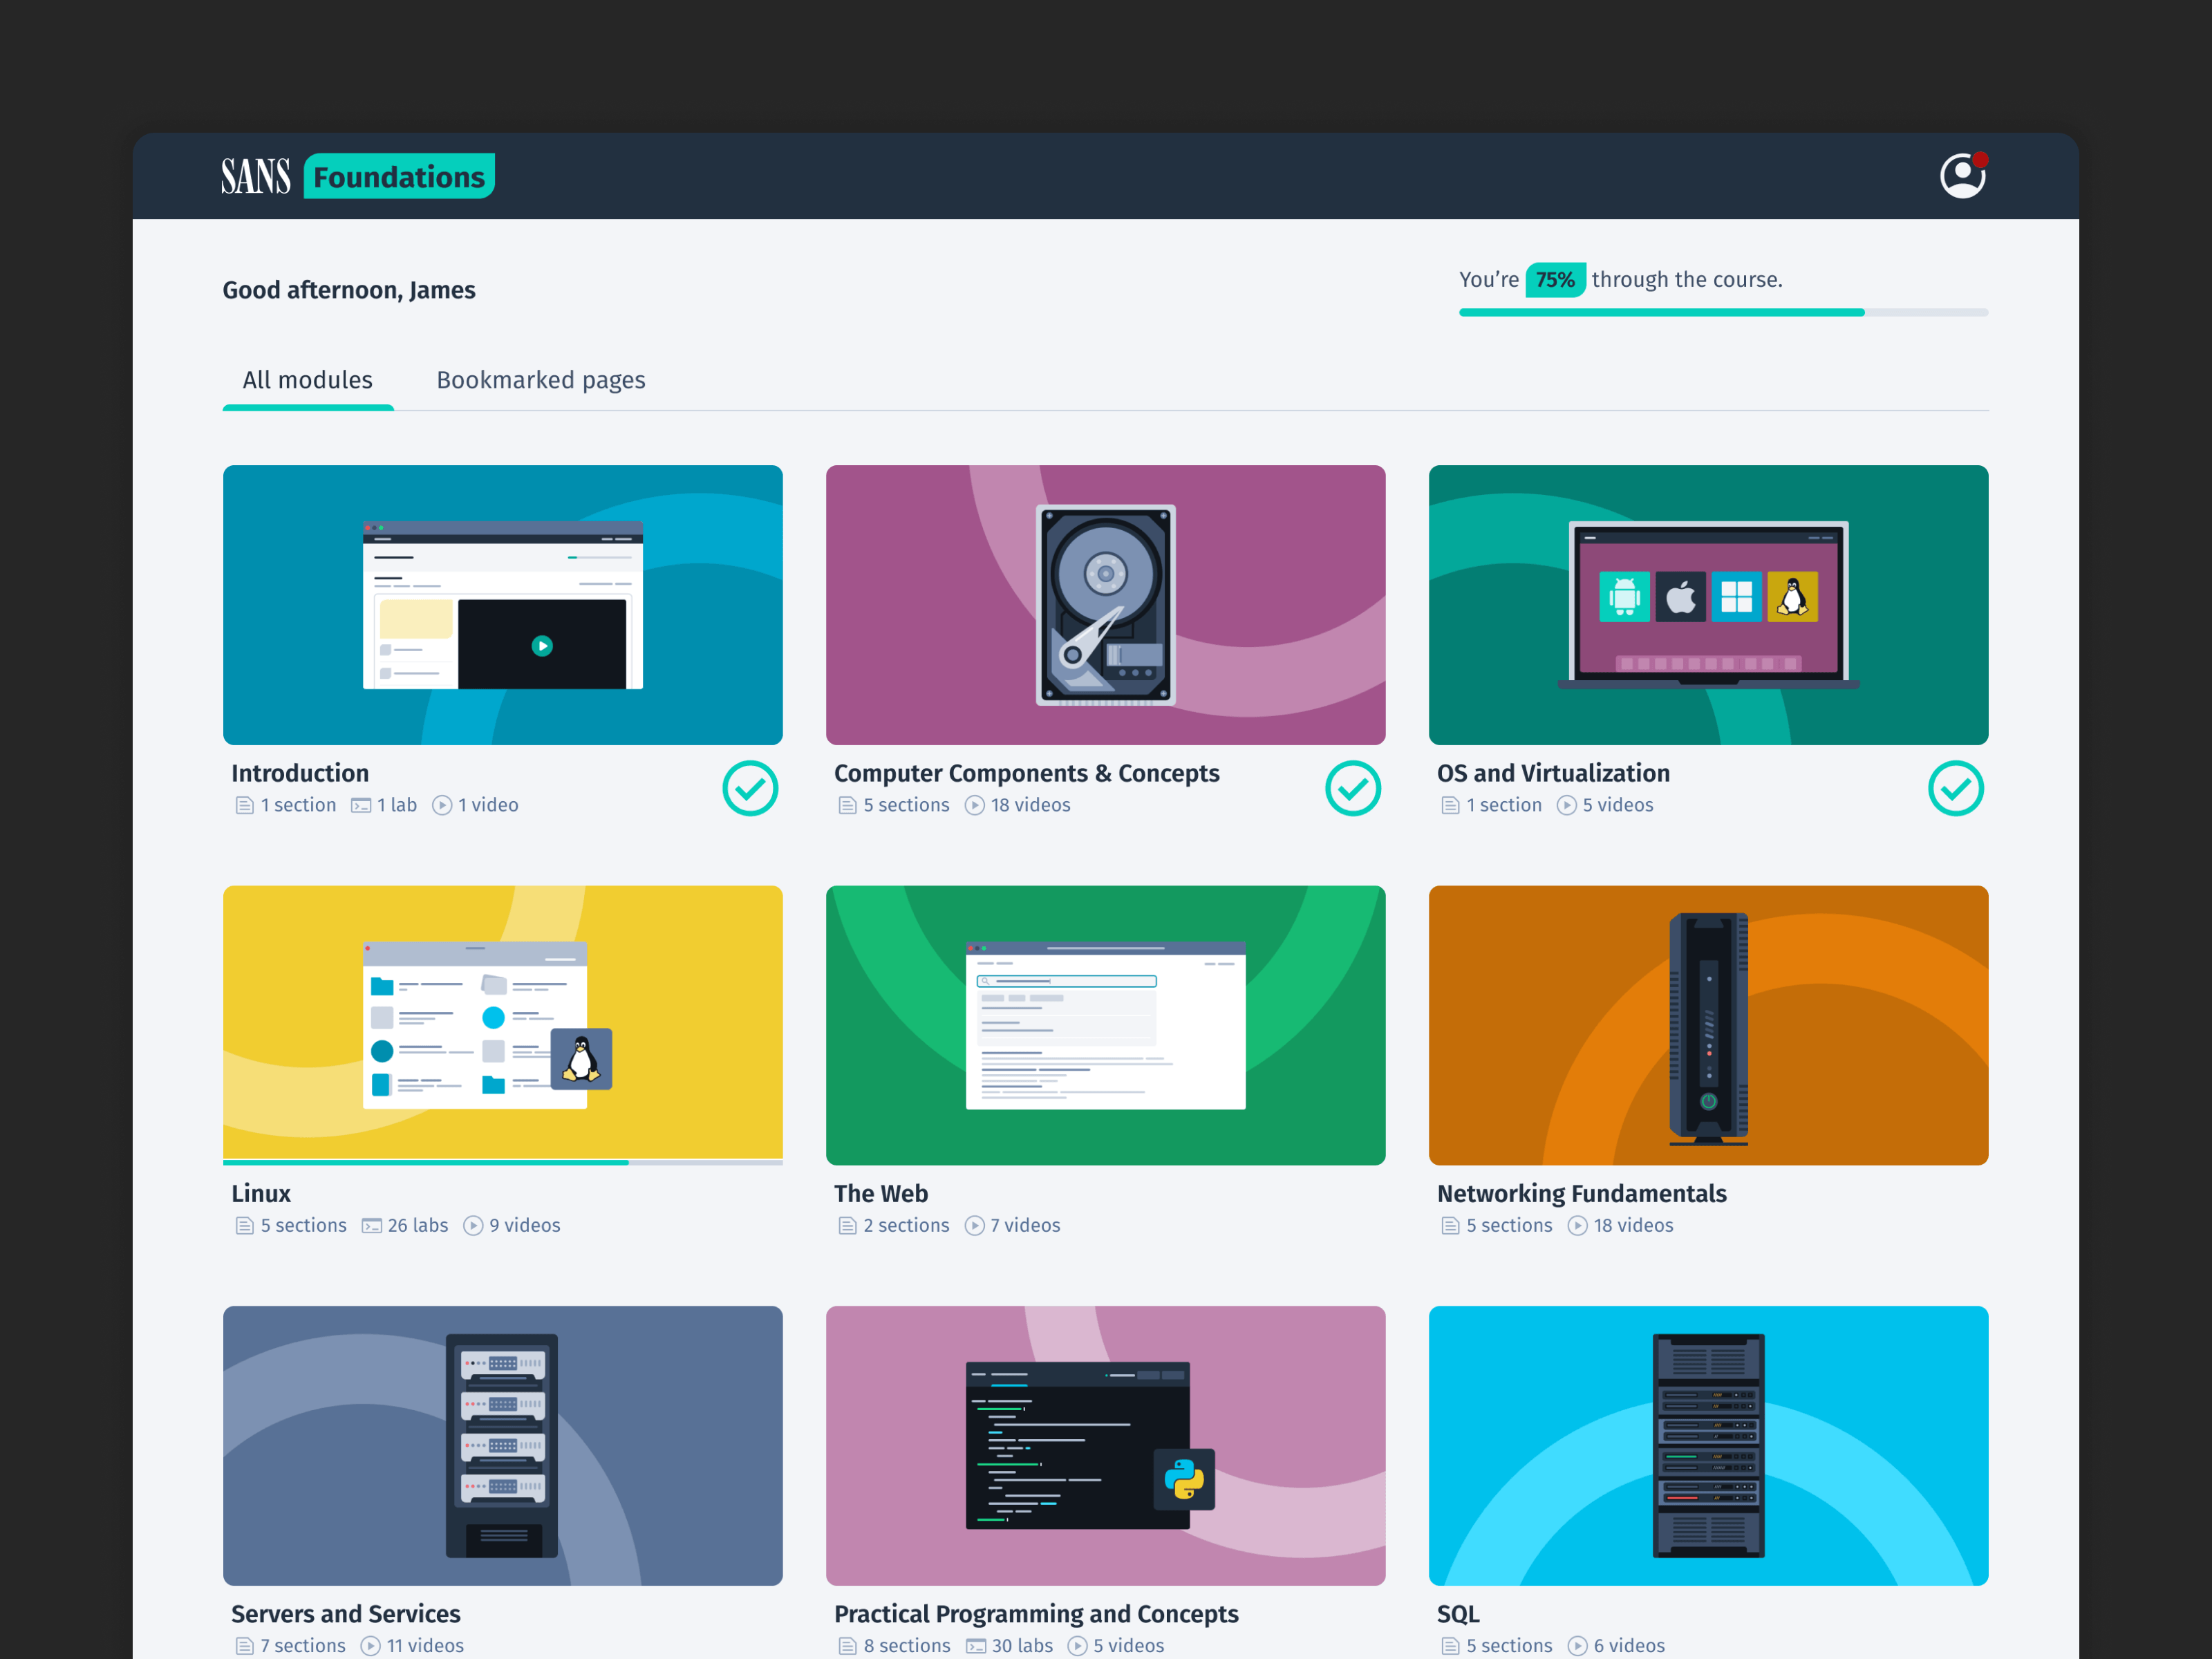
Task: Click OS and Virtualization section icon
Action: coord(1450,805)
